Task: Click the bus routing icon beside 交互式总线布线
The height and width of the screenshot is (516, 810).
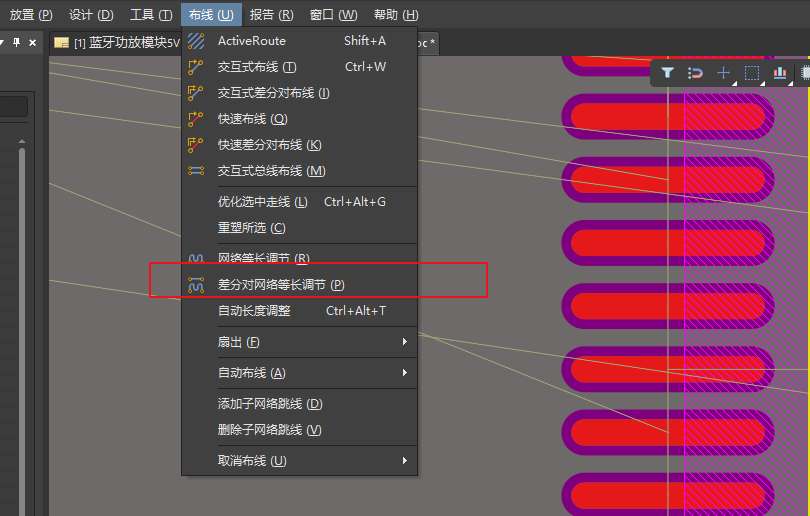Action: 196,171
